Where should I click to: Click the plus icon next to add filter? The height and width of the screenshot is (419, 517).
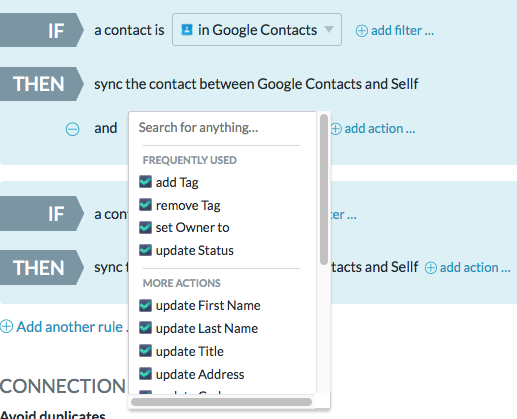362,31
